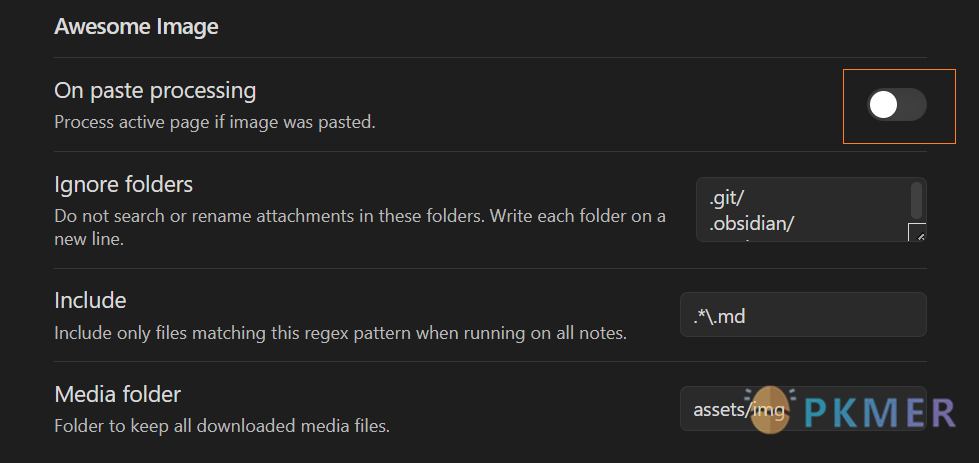Select the Awesome Image heading

[136, 27]
